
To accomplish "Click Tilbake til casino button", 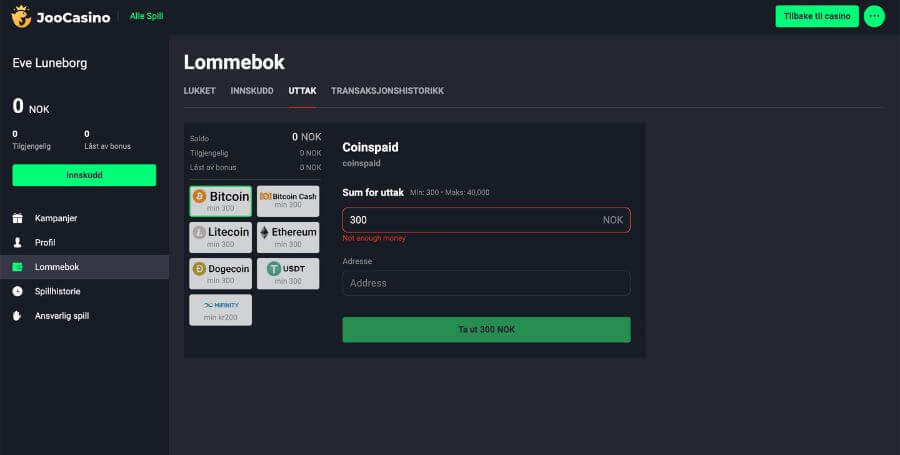I will click(x=817, y=16).
